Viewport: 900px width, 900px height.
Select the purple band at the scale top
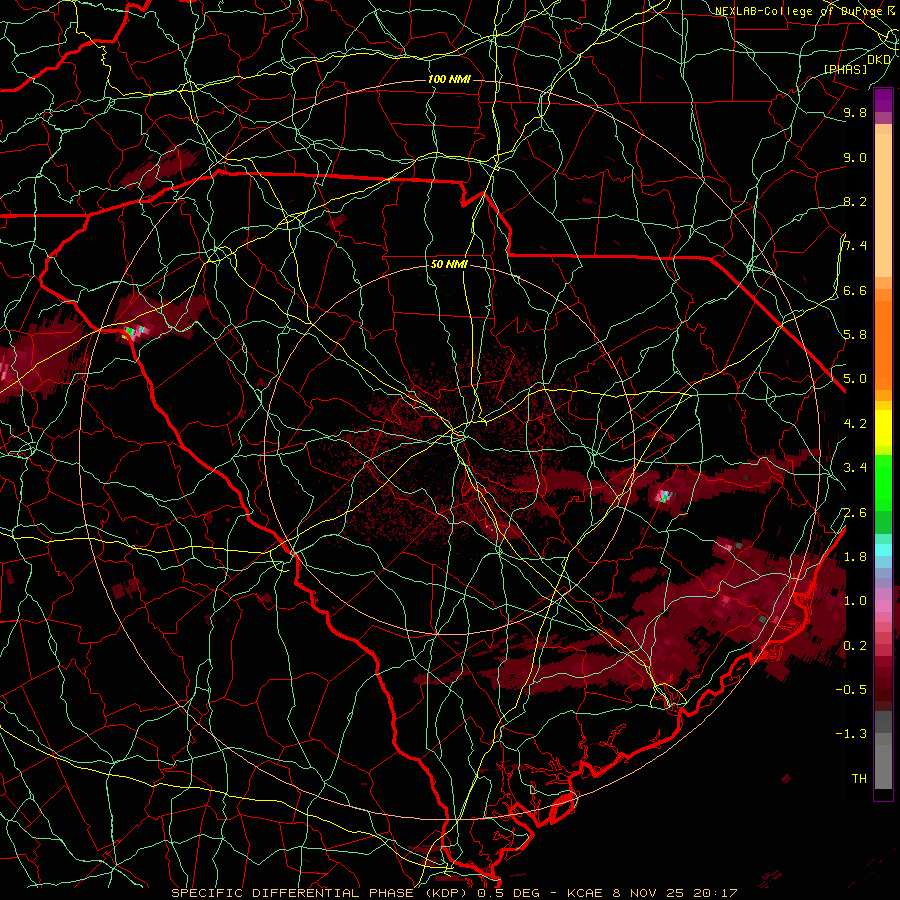(x=883, y=100)
